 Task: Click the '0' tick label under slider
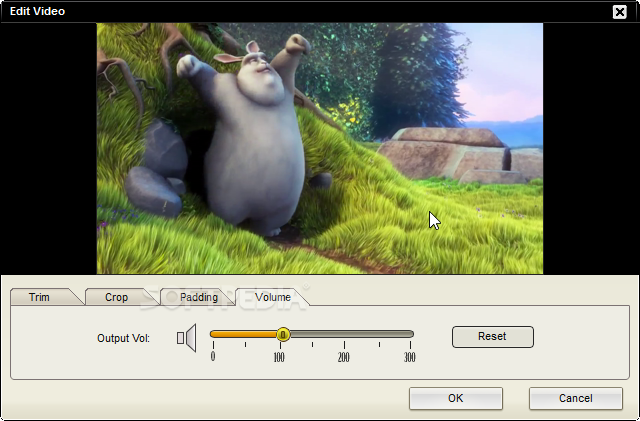213,357
